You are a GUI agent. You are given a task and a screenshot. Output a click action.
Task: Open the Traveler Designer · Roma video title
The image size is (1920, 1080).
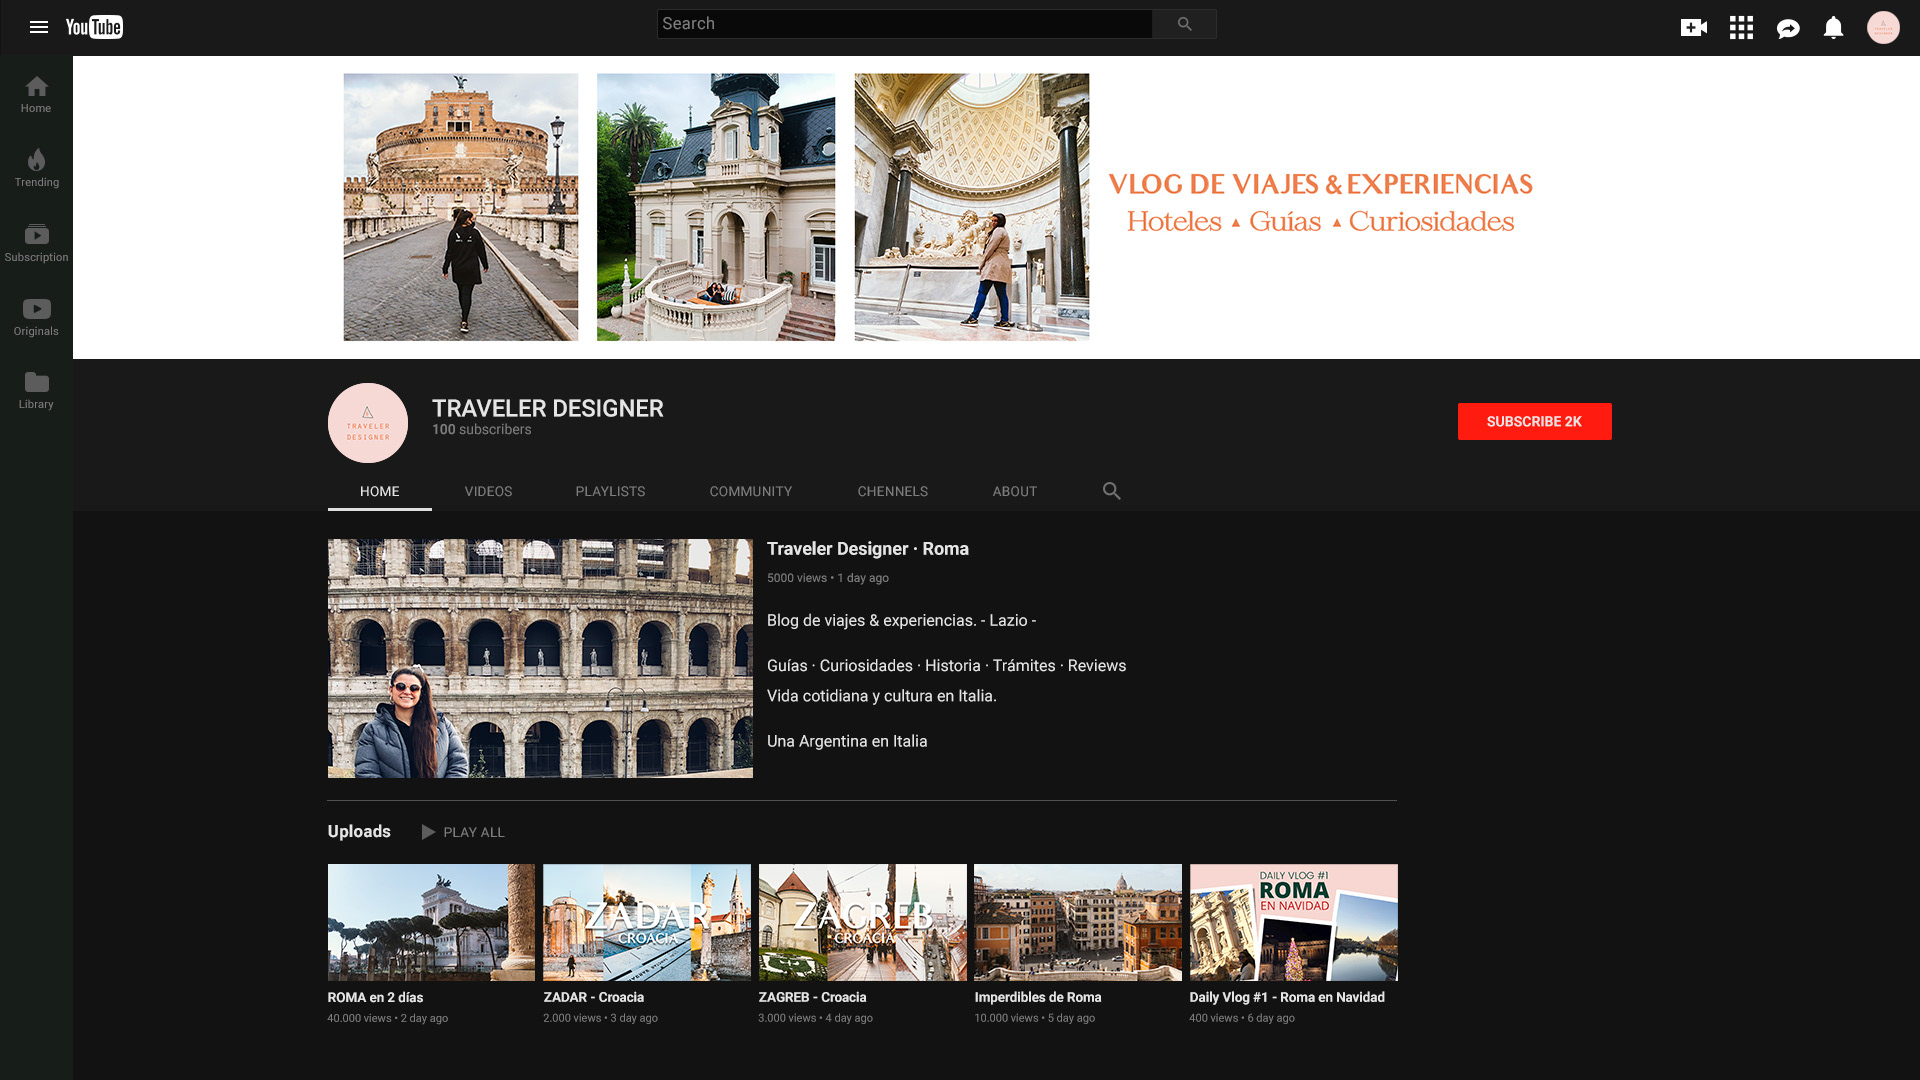867,549
